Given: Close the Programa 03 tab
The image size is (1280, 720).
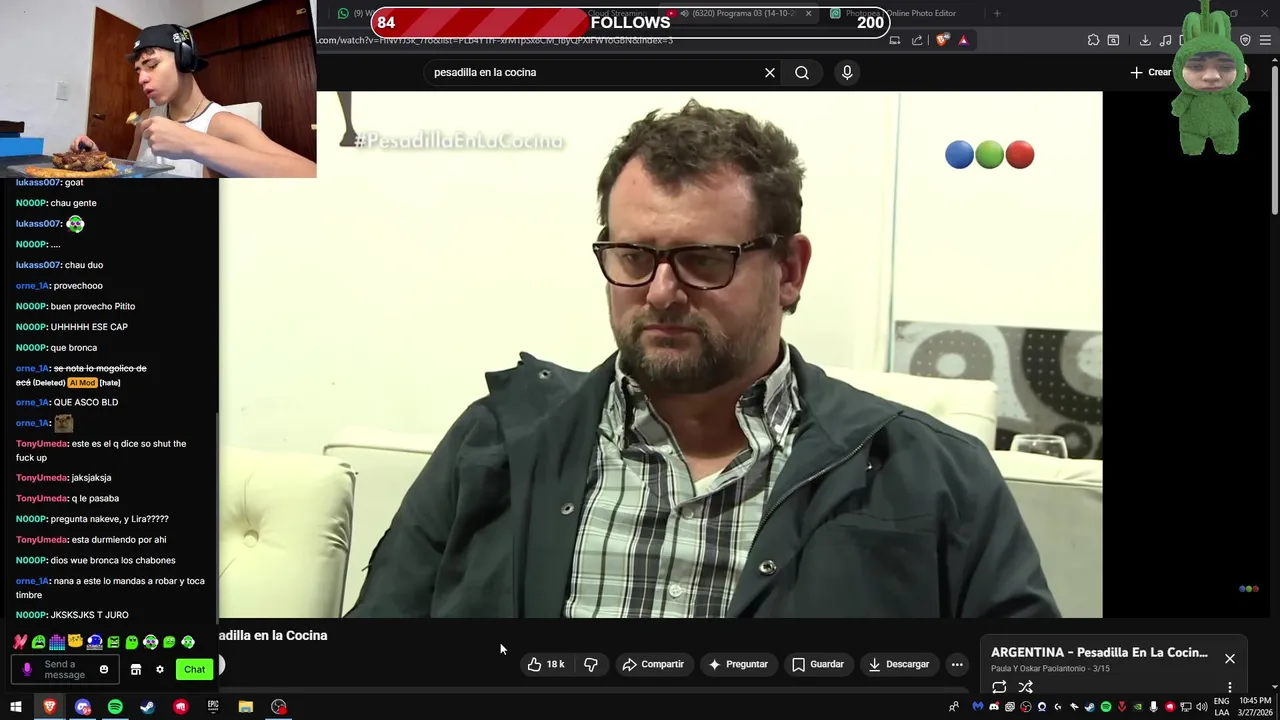Looking at the screenshot, I should tap(808, 13).
